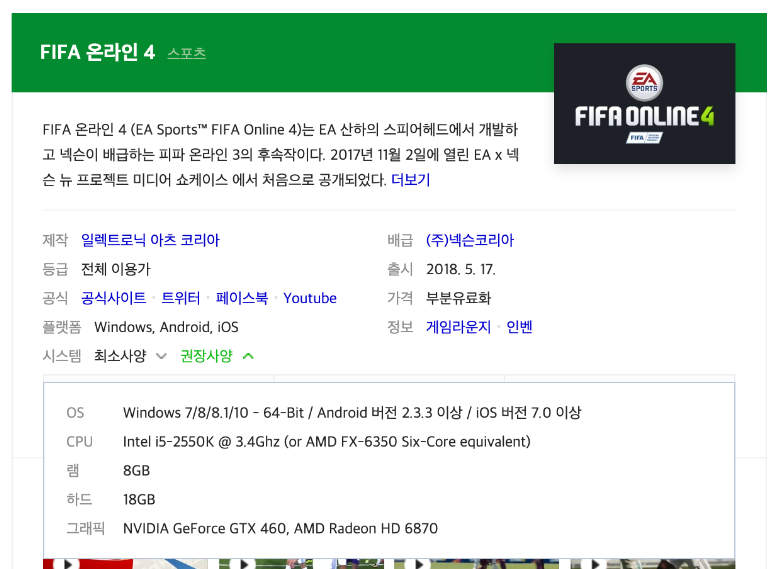Open the 게임라운지 info link
The height and width of the screenshot is (569, 771).
[x=458, y=327]
